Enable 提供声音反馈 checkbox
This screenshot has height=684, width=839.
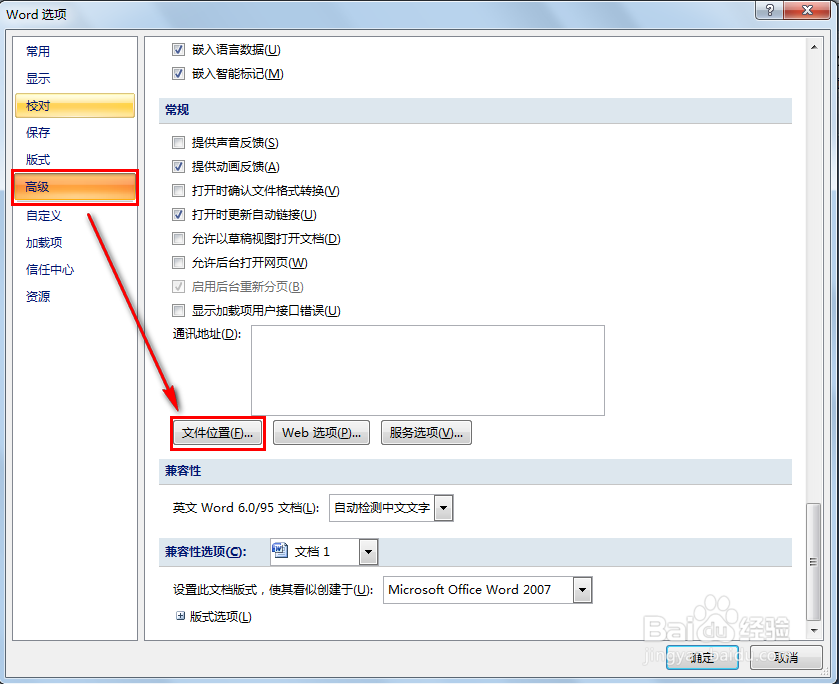tap(178, 143)
